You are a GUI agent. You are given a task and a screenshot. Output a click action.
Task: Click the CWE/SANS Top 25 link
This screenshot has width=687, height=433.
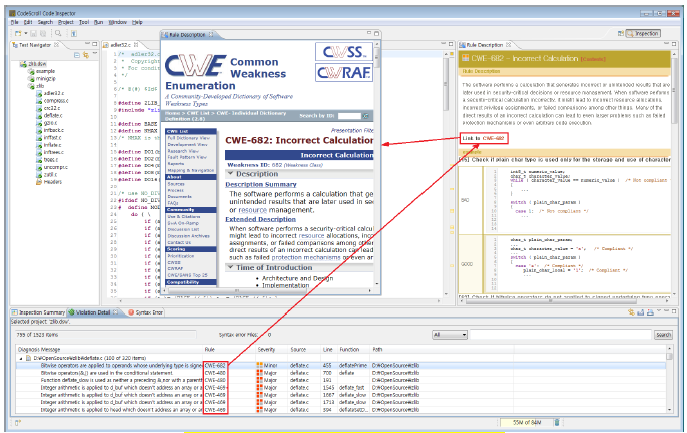coord(187,275)
